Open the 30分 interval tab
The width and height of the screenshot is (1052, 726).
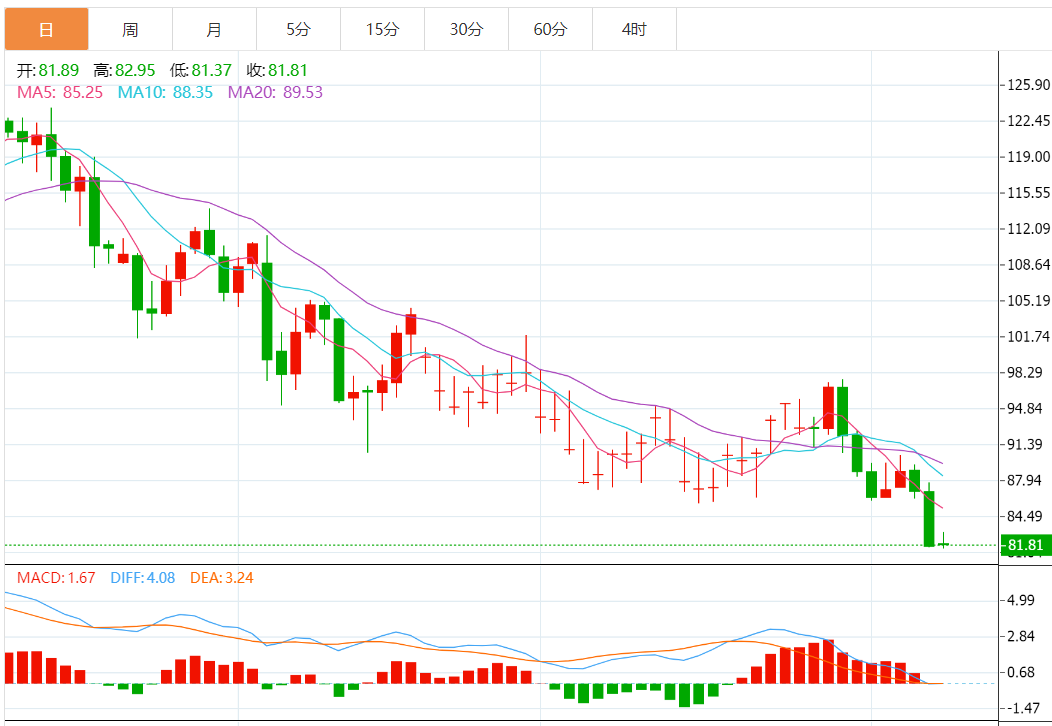pos(466,30)
